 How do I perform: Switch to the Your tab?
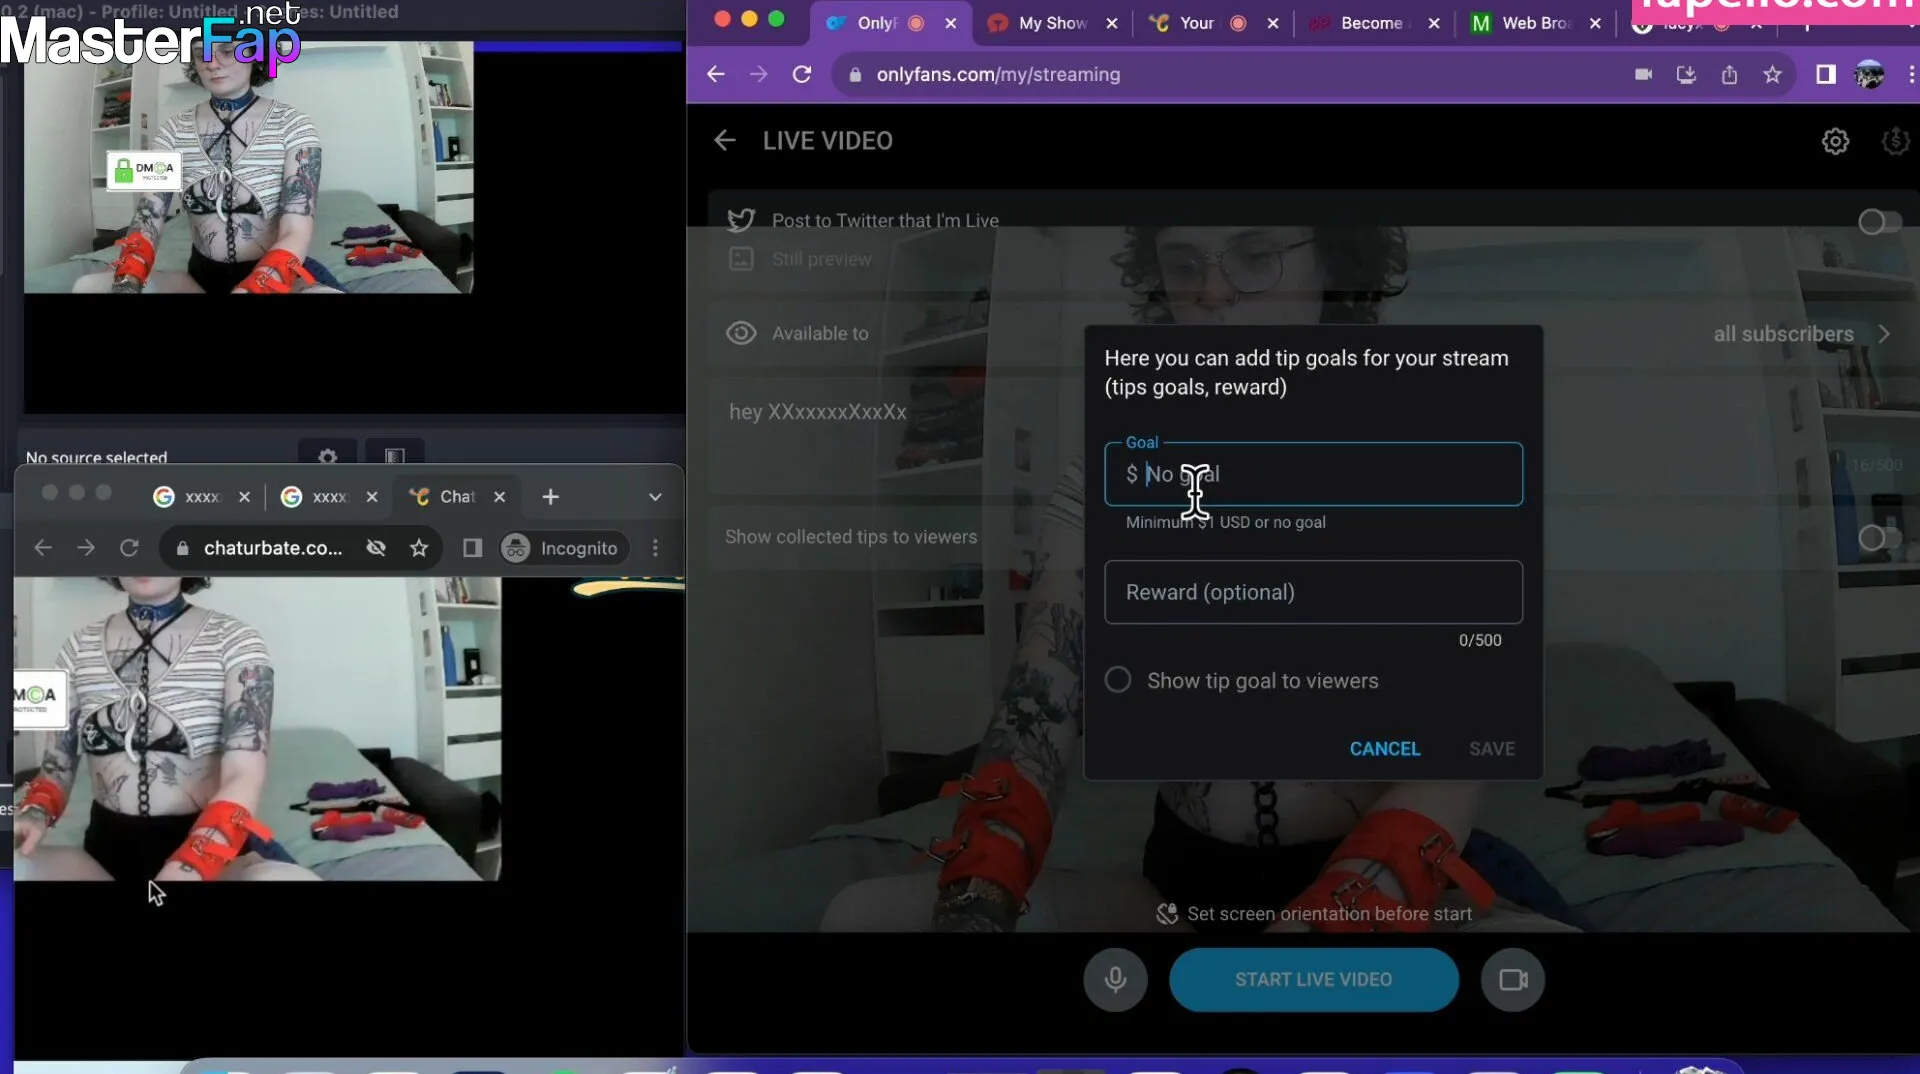1197,23
